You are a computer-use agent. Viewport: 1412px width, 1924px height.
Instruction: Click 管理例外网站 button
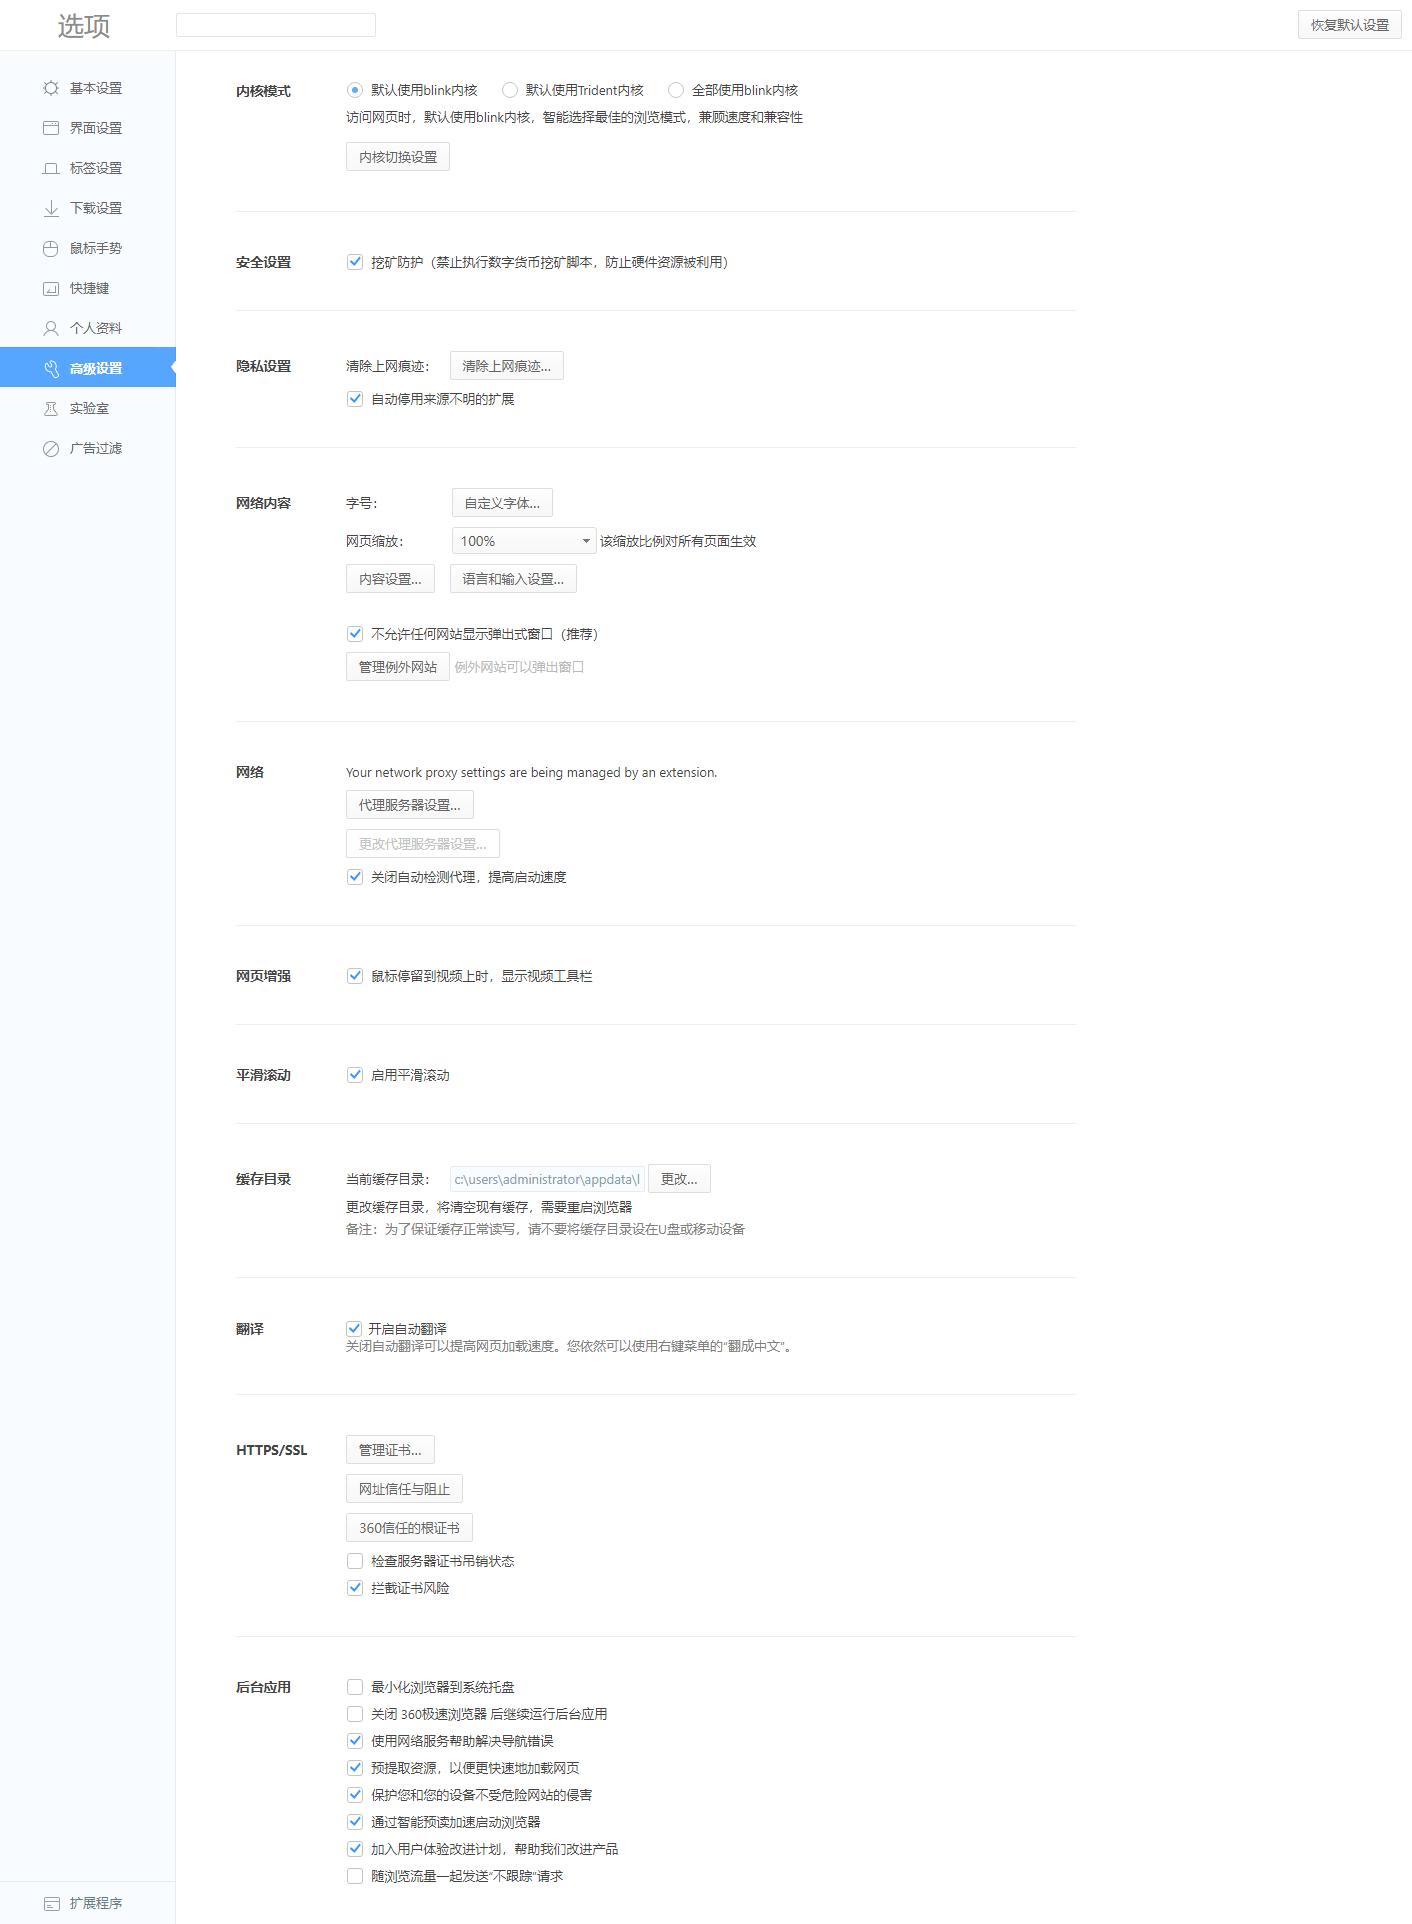(x=398, y=667)
